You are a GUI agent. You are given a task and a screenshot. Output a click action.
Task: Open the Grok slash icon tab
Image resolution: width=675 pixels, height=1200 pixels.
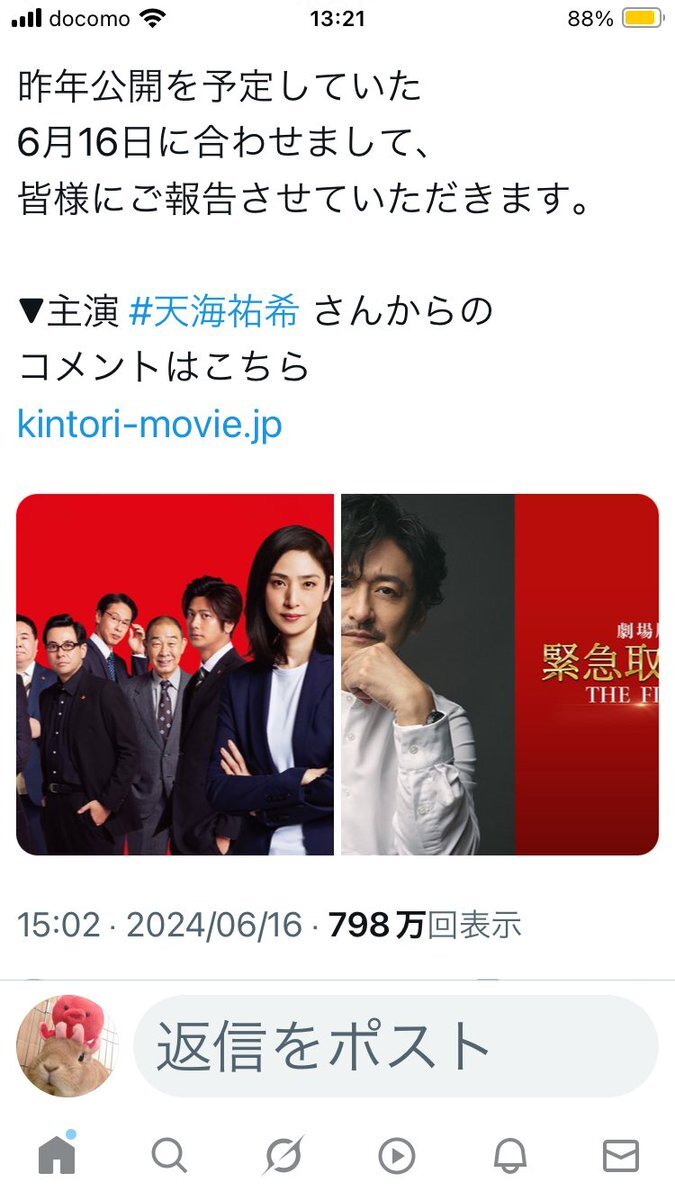(x=283, y=1156)
